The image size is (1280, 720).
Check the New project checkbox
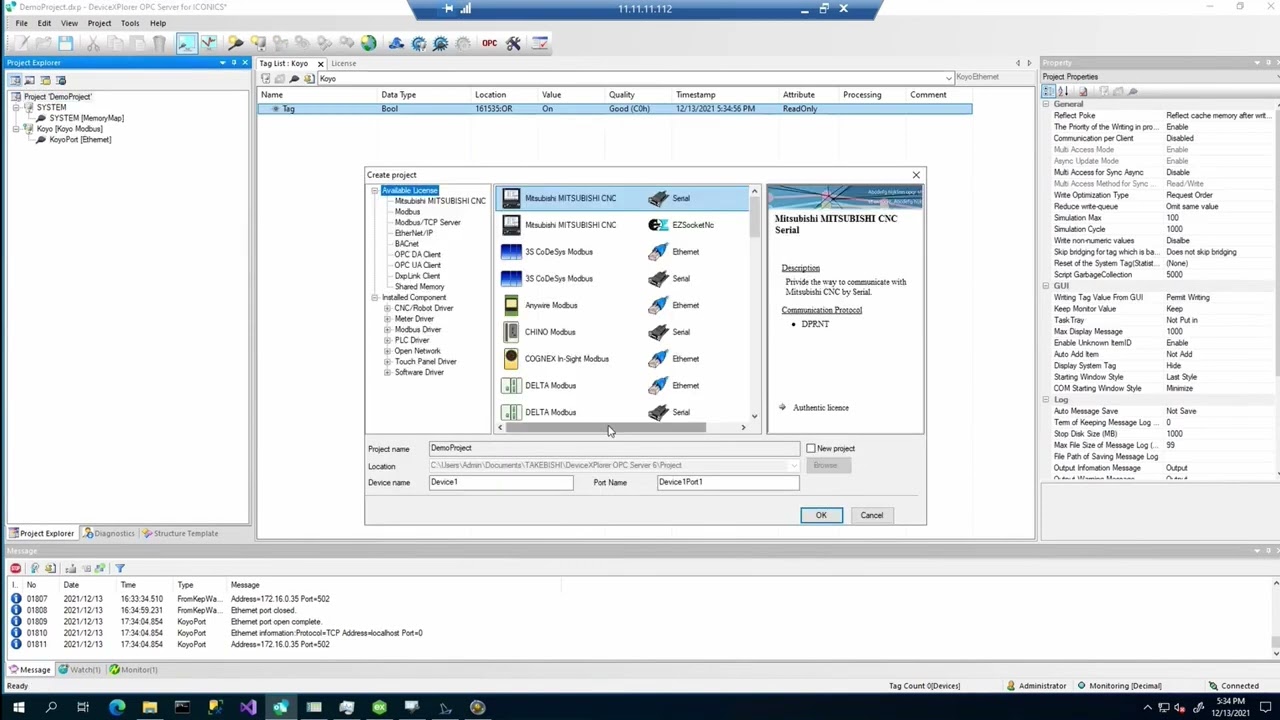pos(811,449)
